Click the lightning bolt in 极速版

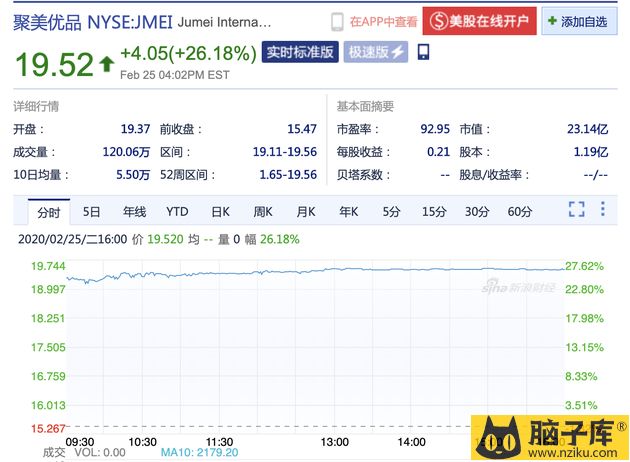click(397, 52)
